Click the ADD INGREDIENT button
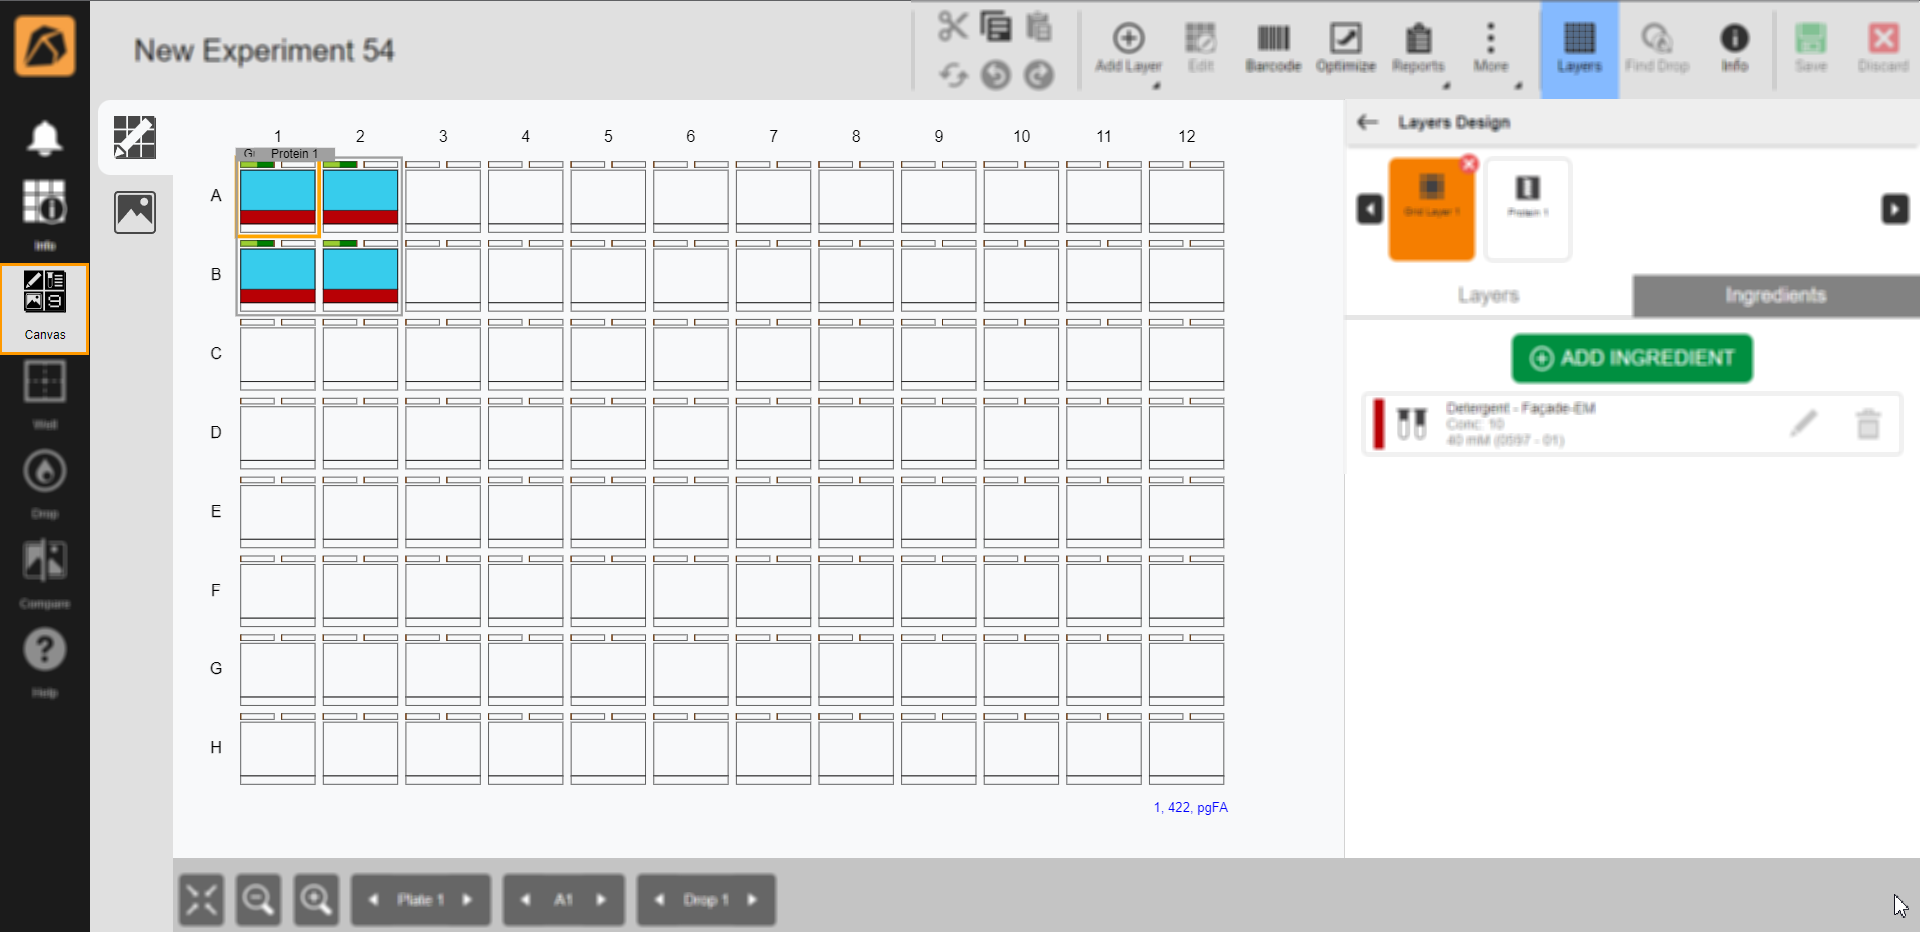The image size is (1920, 932). 1631,358
